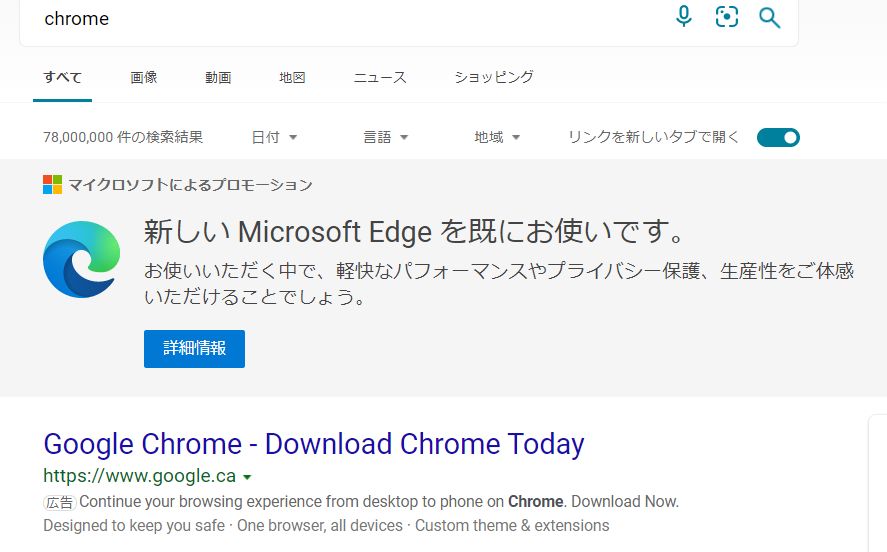Click the magnifying glass search icon
Screen dimensions: 887x552
[769, 17]
